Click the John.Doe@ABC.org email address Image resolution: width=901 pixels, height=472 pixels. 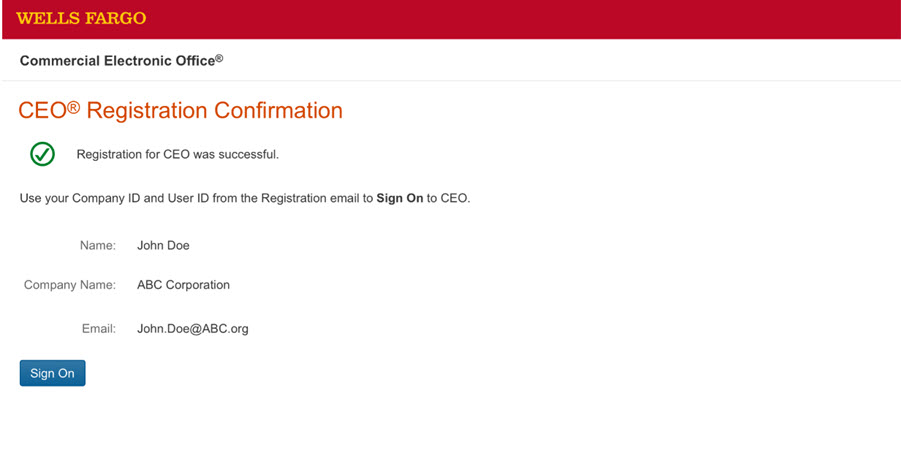point(192,329)
